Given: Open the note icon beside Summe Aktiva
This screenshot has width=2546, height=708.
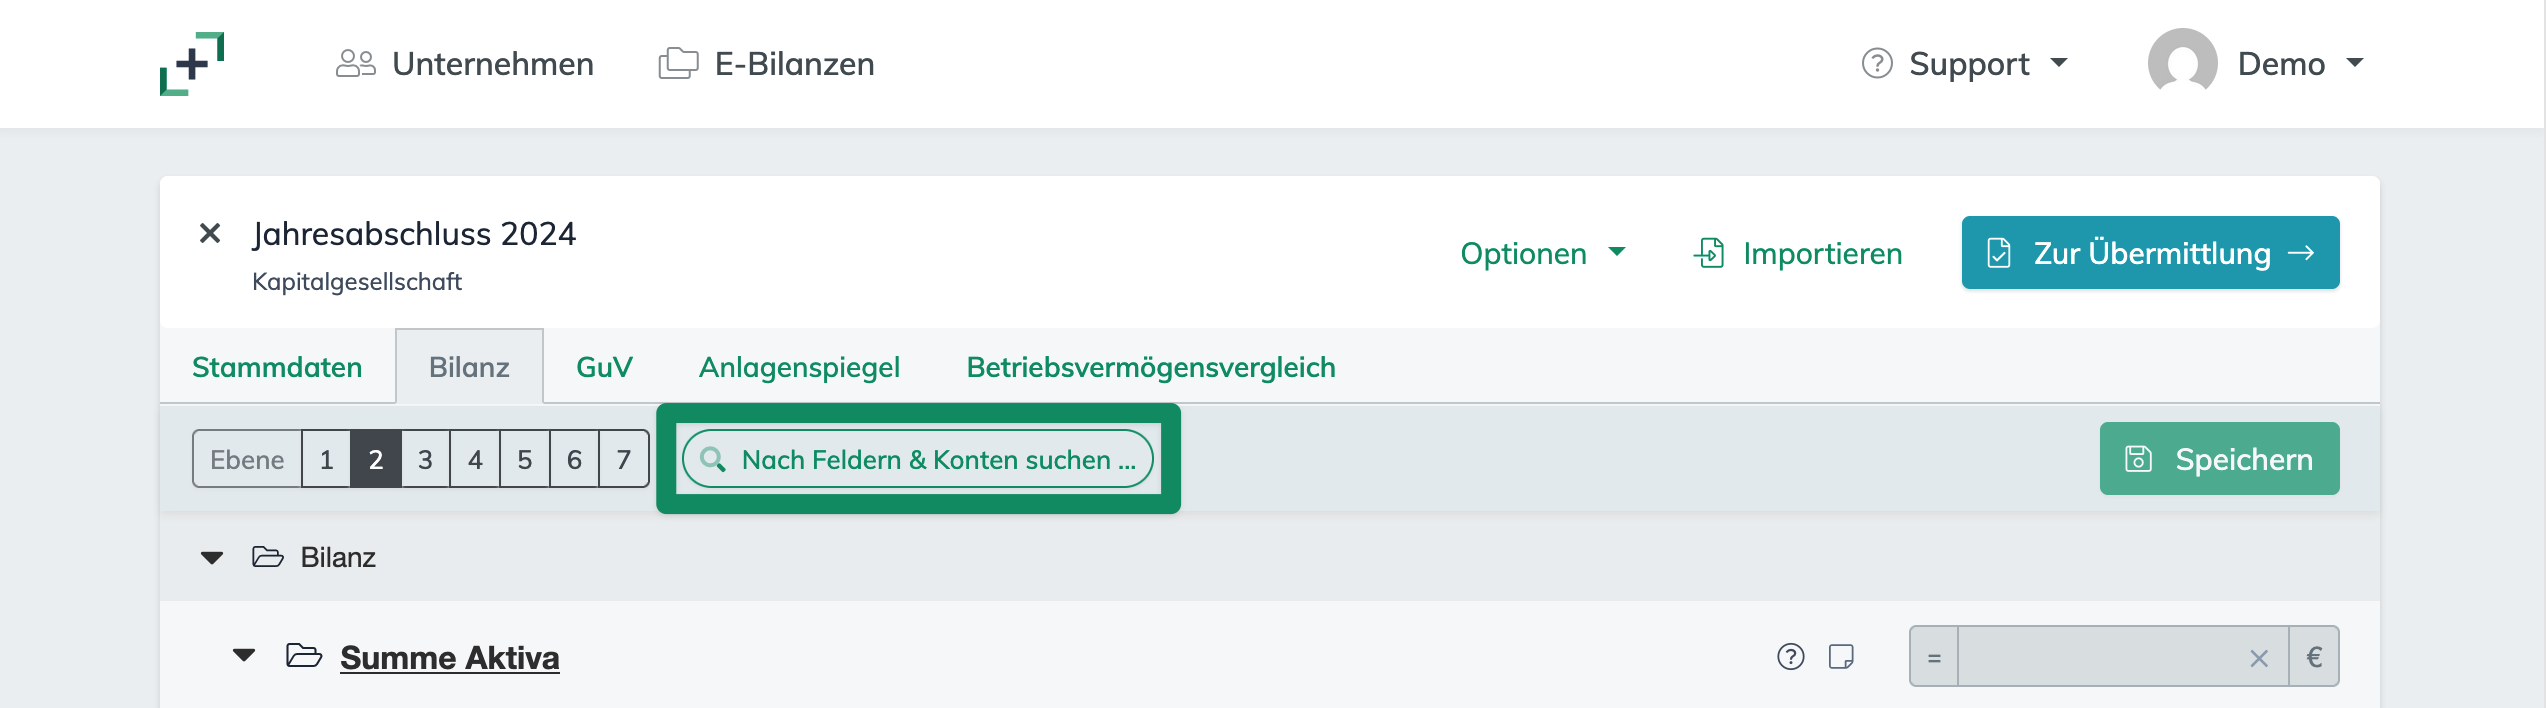Looking at the screenshot, I should [x=1843, y=657].
